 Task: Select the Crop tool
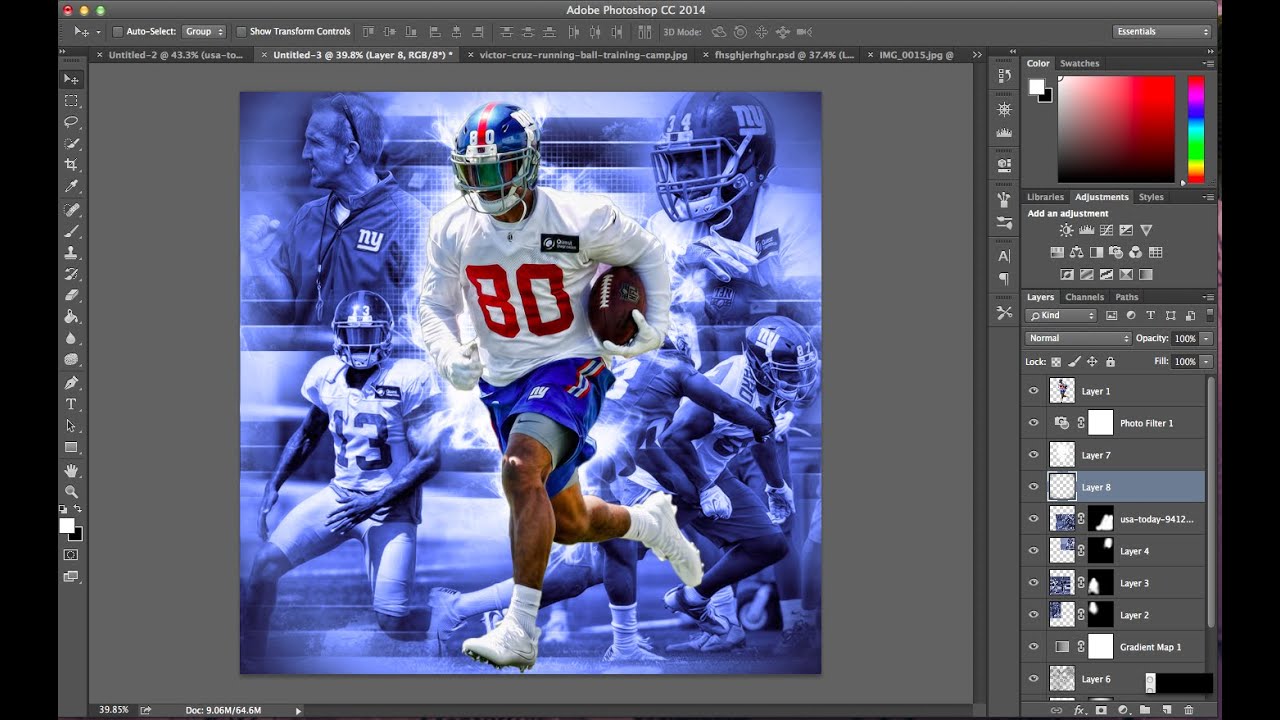[71, 165]
